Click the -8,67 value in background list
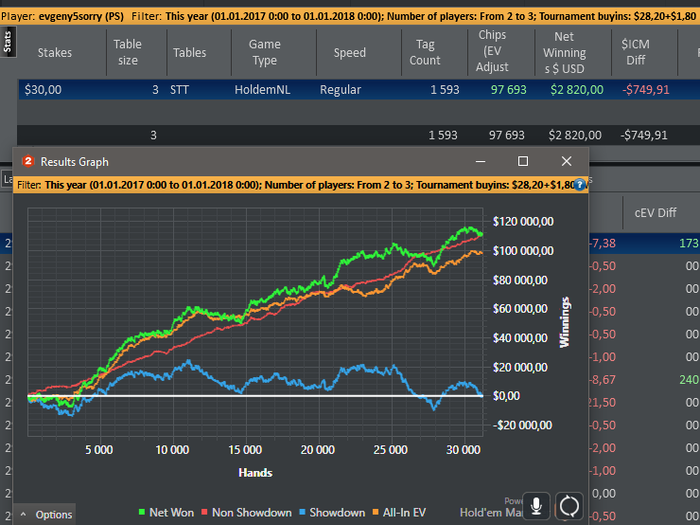Viewport: 700px width, 525px height. (602, 380)
